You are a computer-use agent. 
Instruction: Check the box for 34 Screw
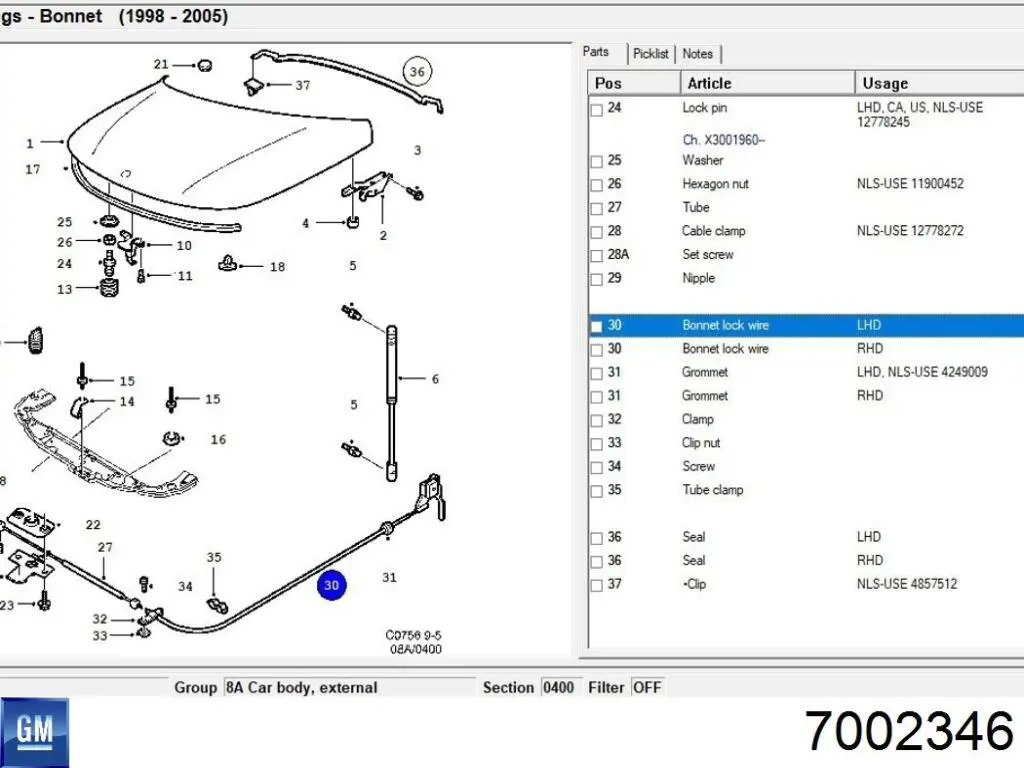[x=596, y=467]
